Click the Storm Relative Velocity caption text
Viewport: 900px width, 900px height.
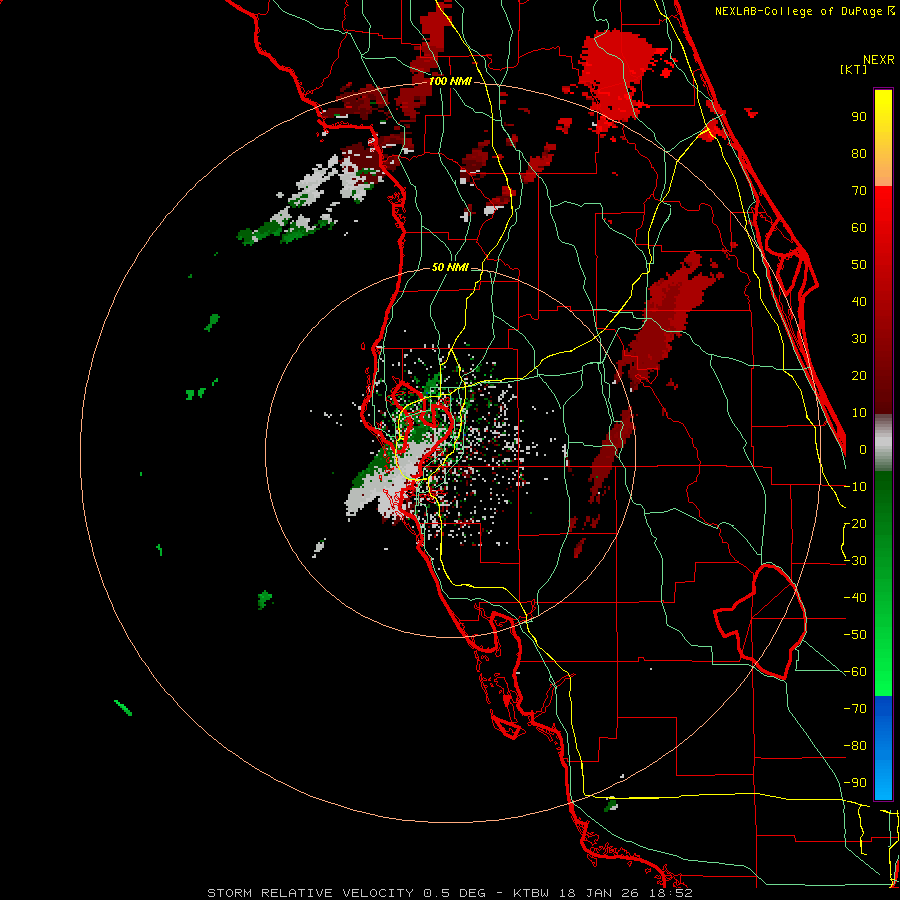(x=449, y=893)
